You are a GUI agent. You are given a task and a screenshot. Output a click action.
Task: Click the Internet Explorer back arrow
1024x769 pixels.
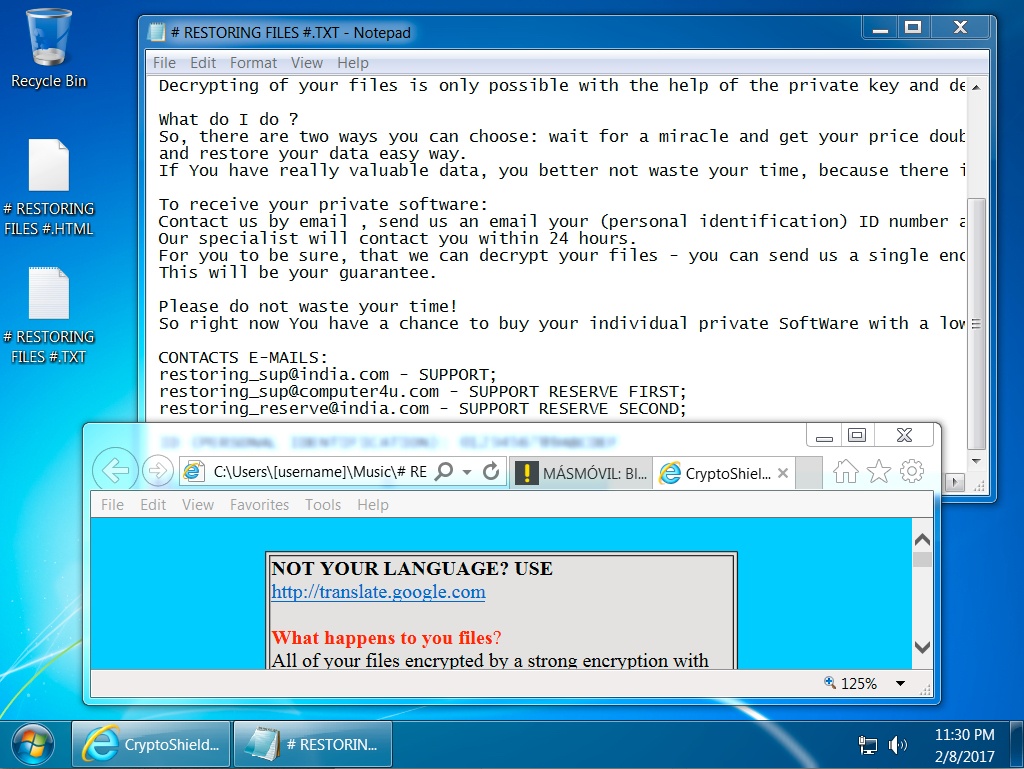(115, 471)
